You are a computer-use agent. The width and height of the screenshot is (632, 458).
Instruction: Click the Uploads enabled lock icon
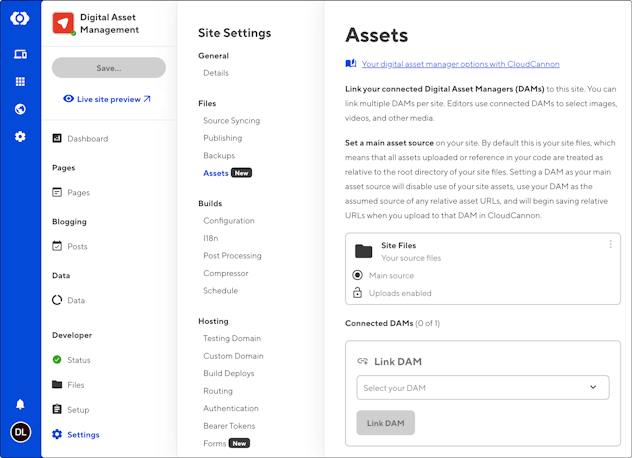tap(357, 293)
